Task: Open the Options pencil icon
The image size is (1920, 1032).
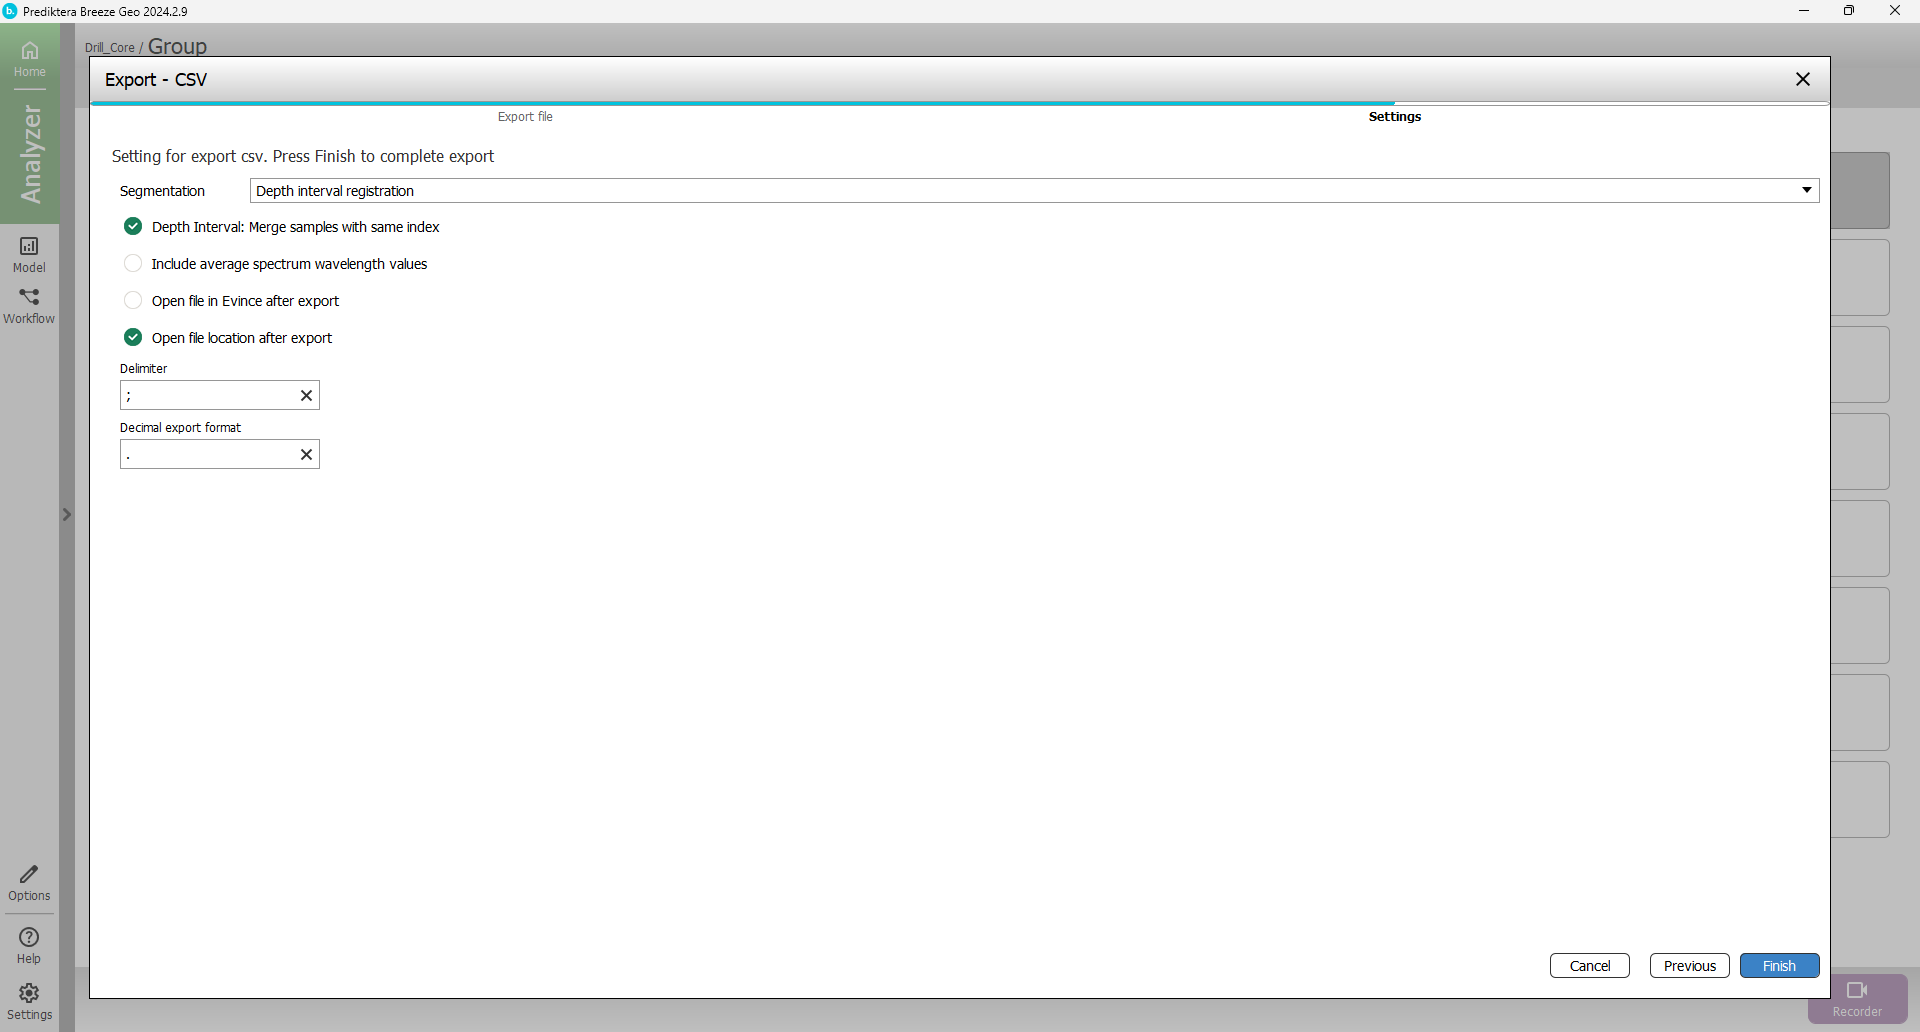Action: tap(29, 882)
